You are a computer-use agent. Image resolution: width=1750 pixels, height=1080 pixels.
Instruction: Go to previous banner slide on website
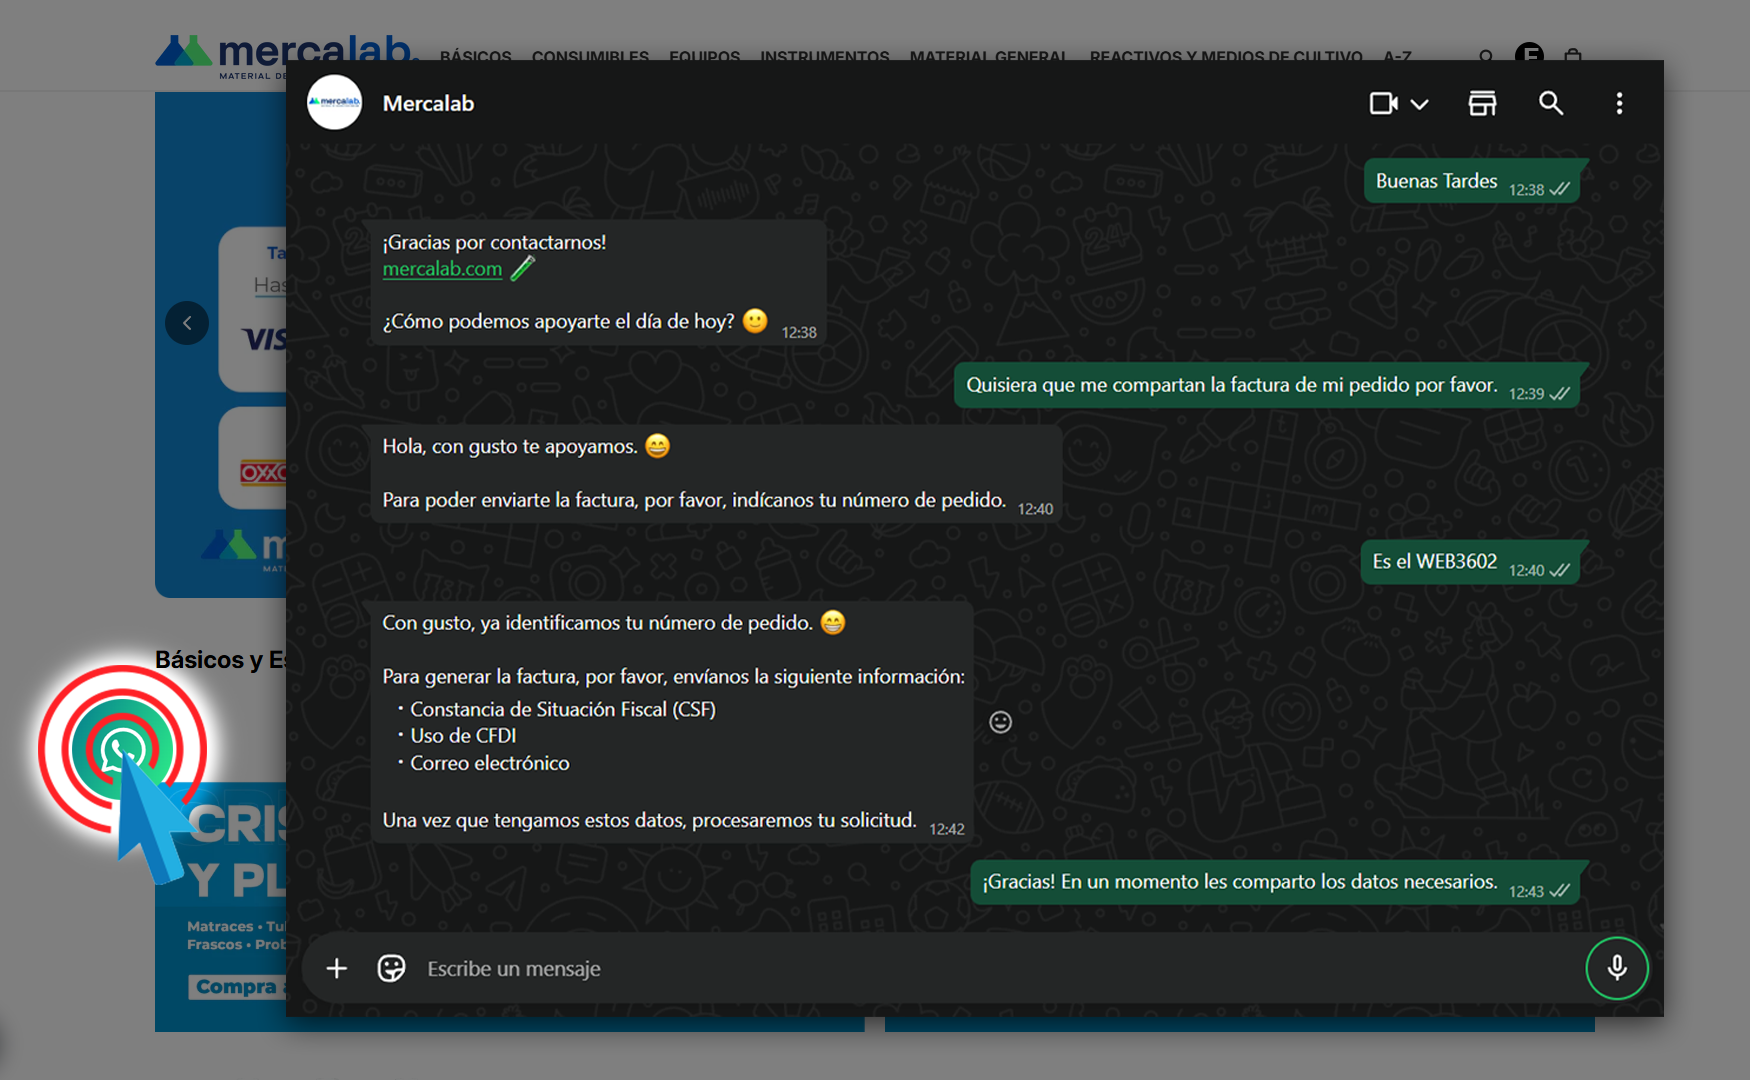pyautogui.click(x=187, y=323)
